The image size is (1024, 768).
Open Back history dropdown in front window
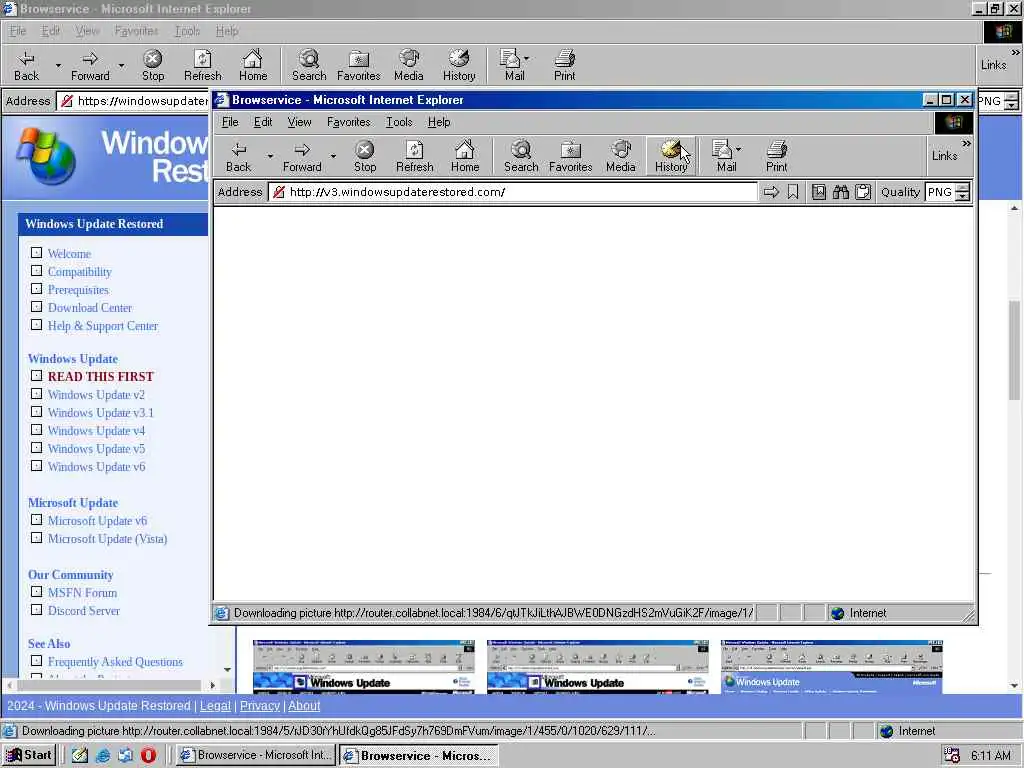coord(270,157)
